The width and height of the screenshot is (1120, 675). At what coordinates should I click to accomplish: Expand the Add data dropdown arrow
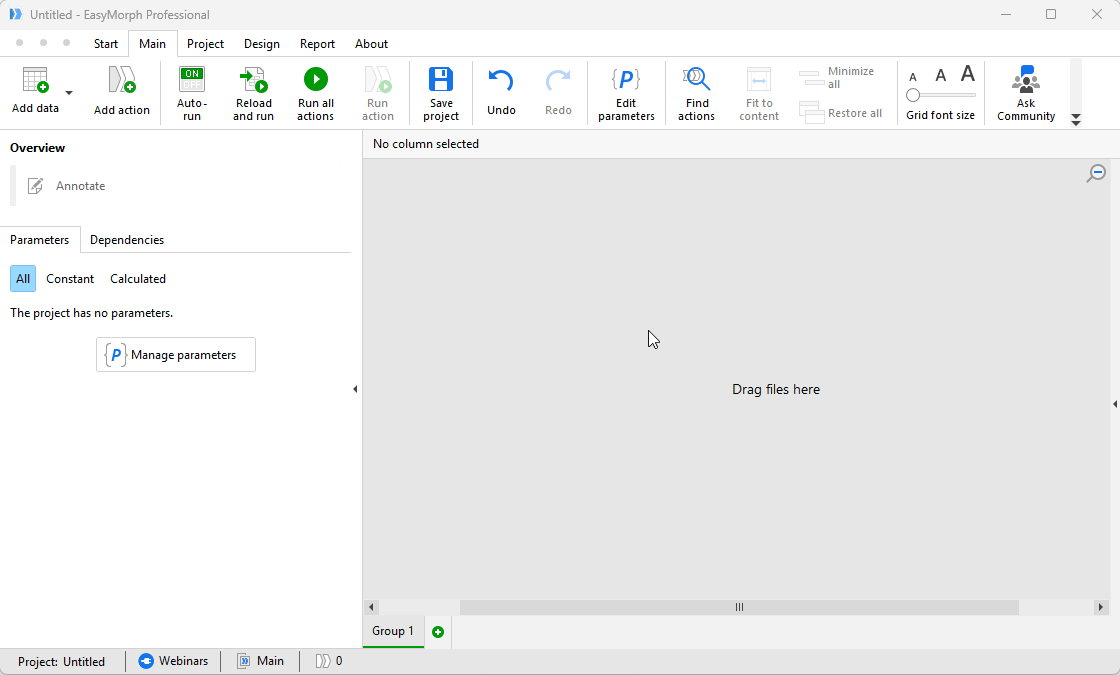point(69,93)
